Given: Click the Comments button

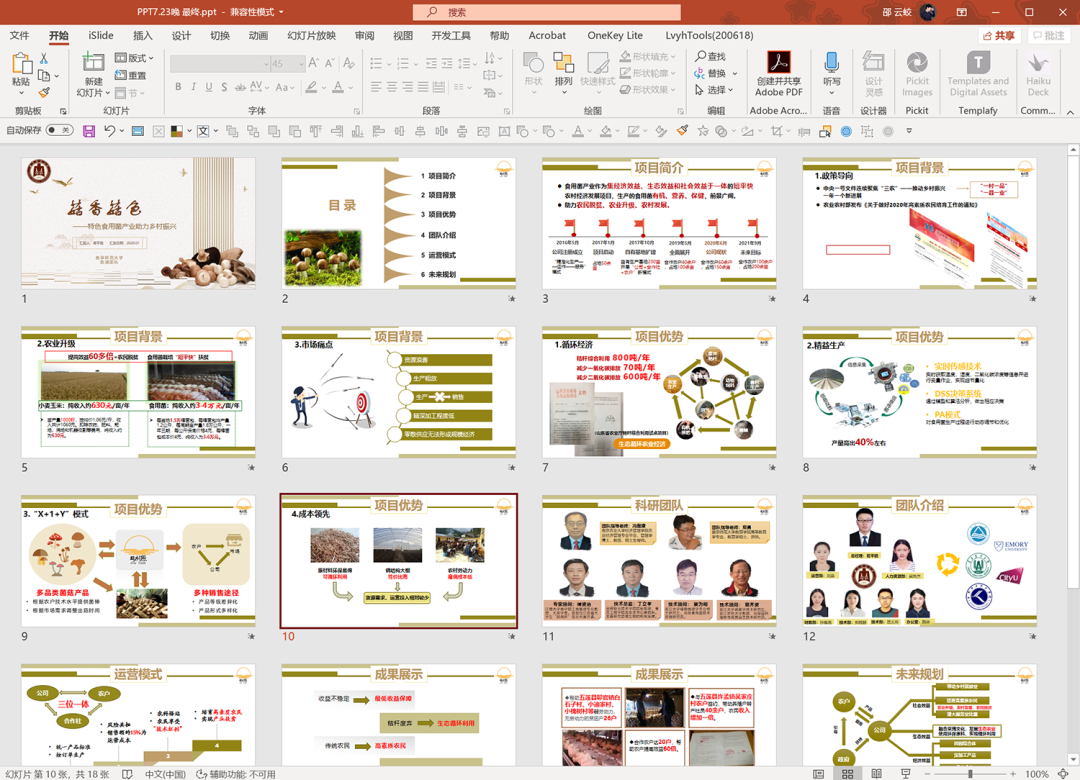Looking at the screenshot, I should point(1048,35).
